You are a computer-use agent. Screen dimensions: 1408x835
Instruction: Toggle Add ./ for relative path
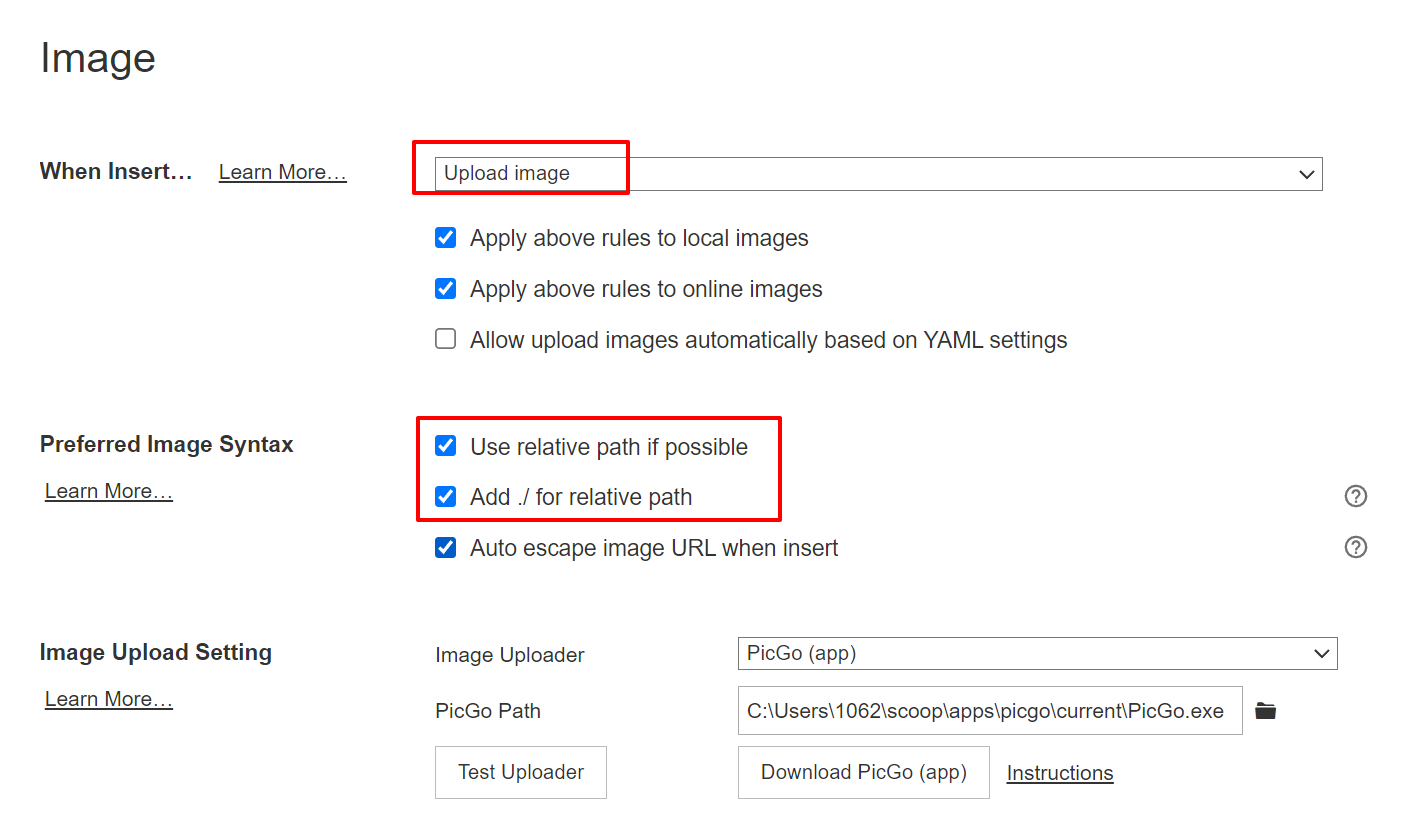[445, 496]
